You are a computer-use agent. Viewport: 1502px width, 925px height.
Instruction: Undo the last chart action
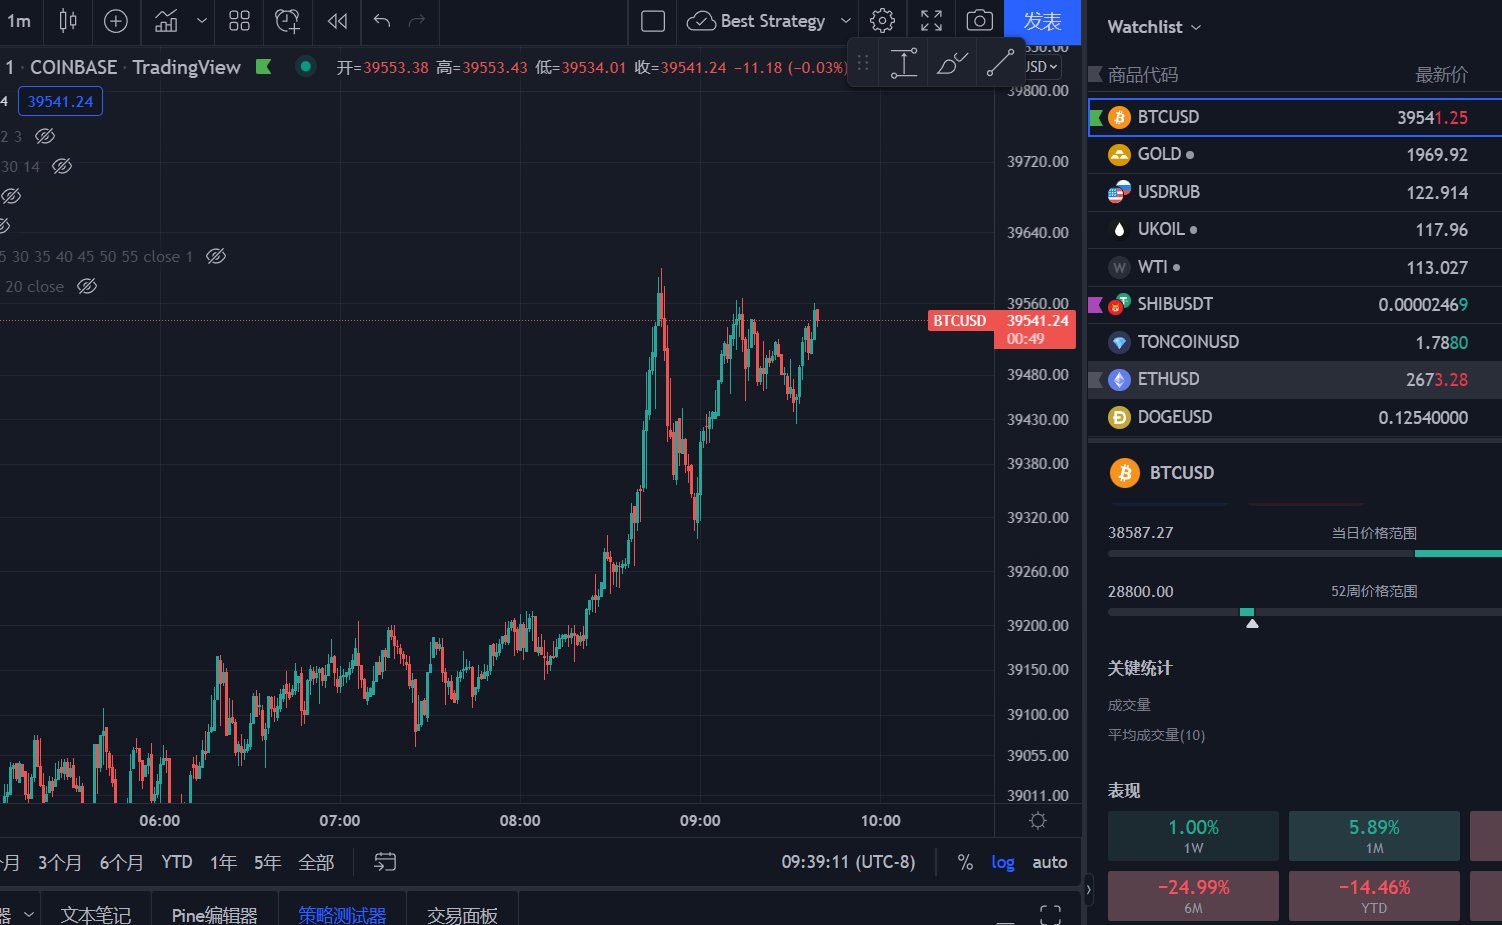381,20
